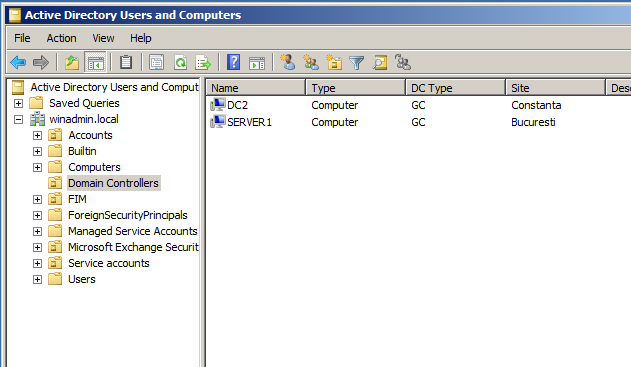Screen dimensions: 631x367
Task: Open the Help menu
Action: click(140, 38)
